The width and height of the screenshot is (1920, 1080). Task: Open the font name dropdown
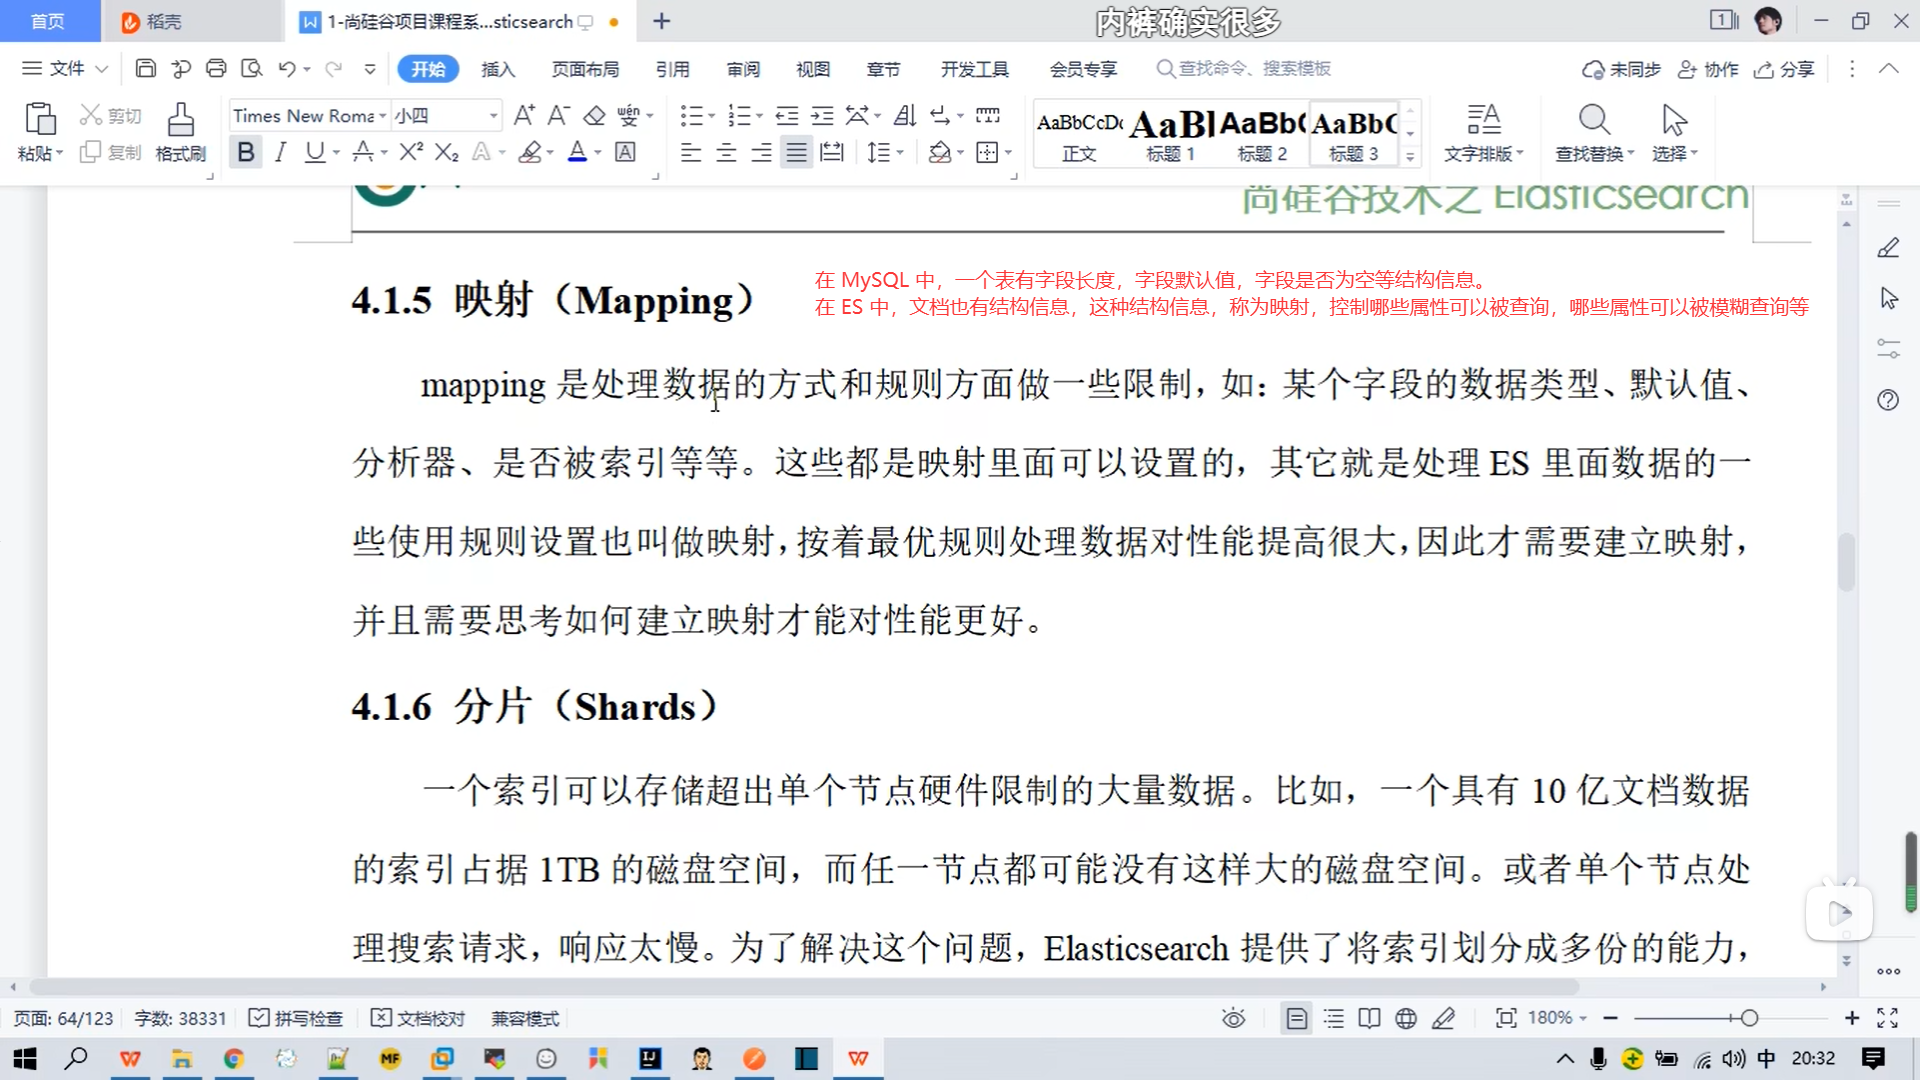point(382,116)
